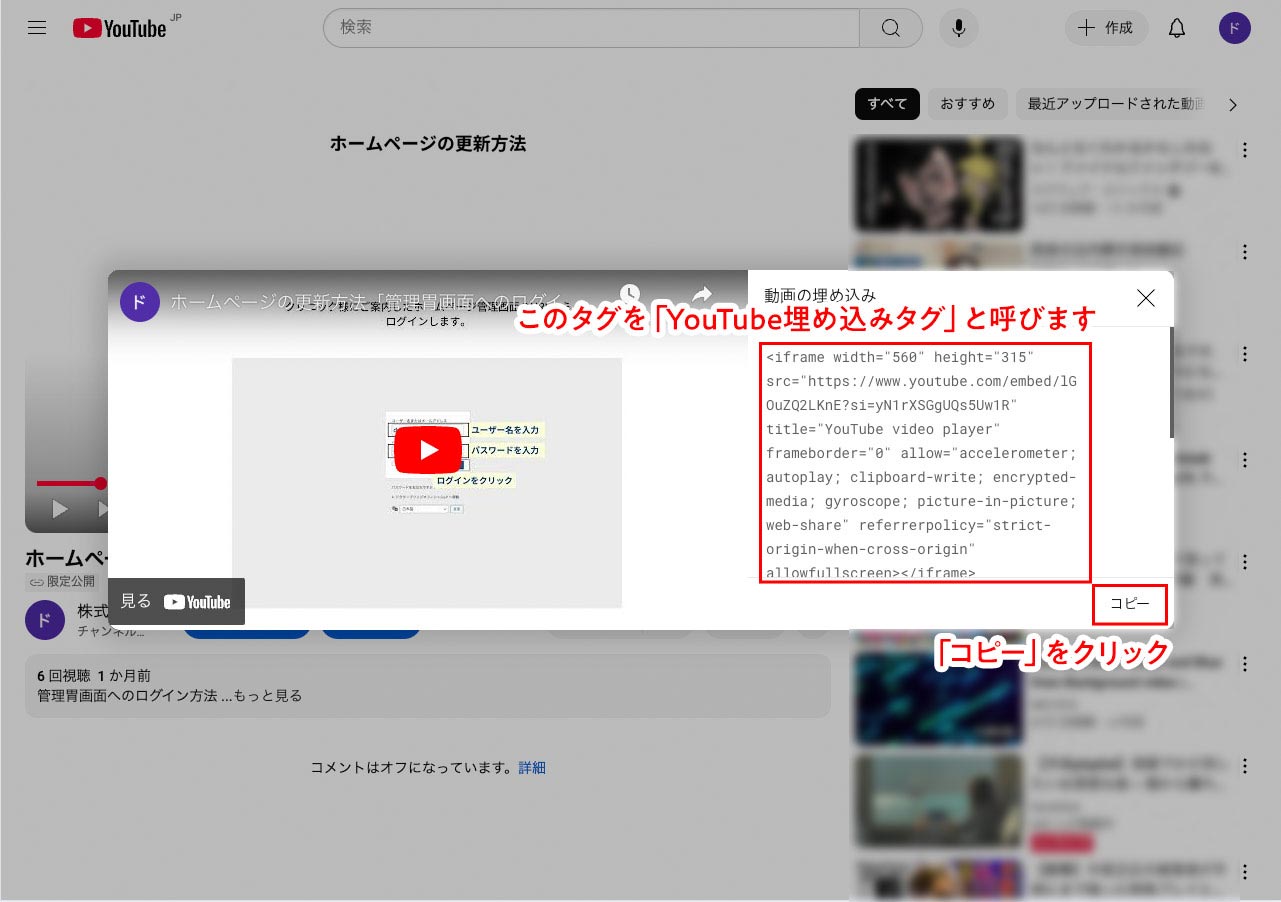1281x902 pixels.
Task: Click the channel avatar in embed preview
Action: pyautogui.click(x=140, y=302)
